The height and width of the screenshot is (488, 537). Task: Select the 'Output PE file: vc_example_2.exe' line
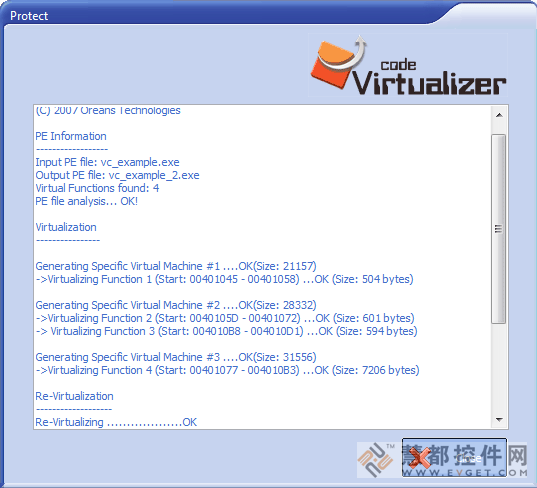pos(117,175)
